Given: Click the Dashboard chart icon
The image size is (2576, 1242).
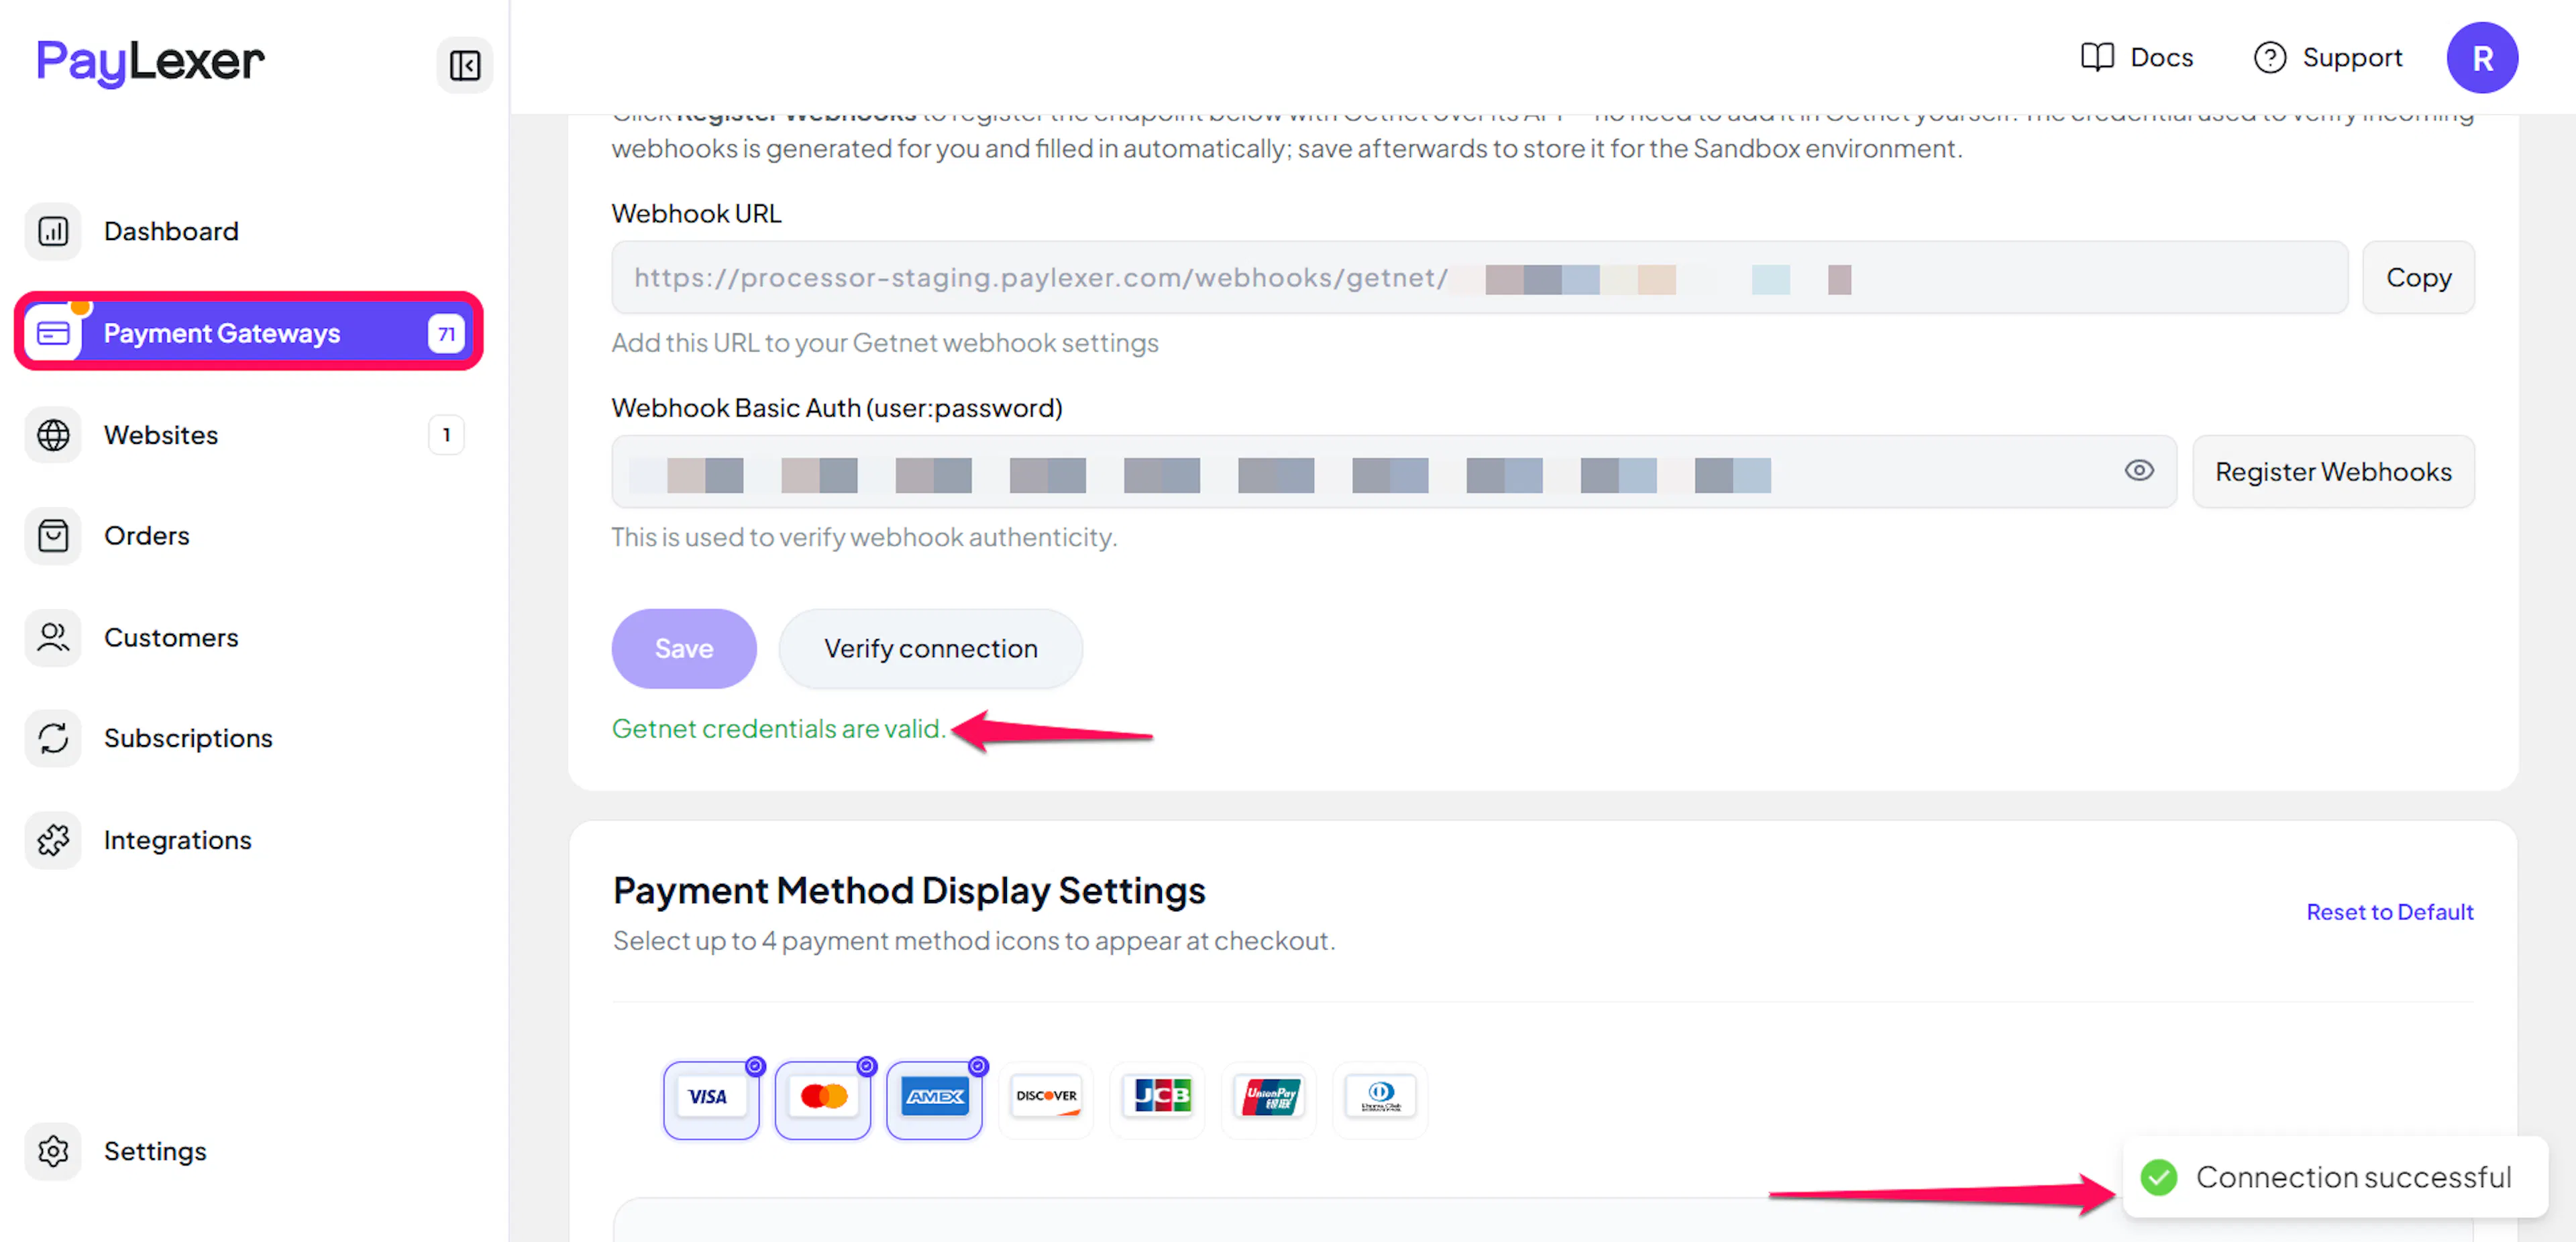Looking at the screenshot, I should coord(53,231).
